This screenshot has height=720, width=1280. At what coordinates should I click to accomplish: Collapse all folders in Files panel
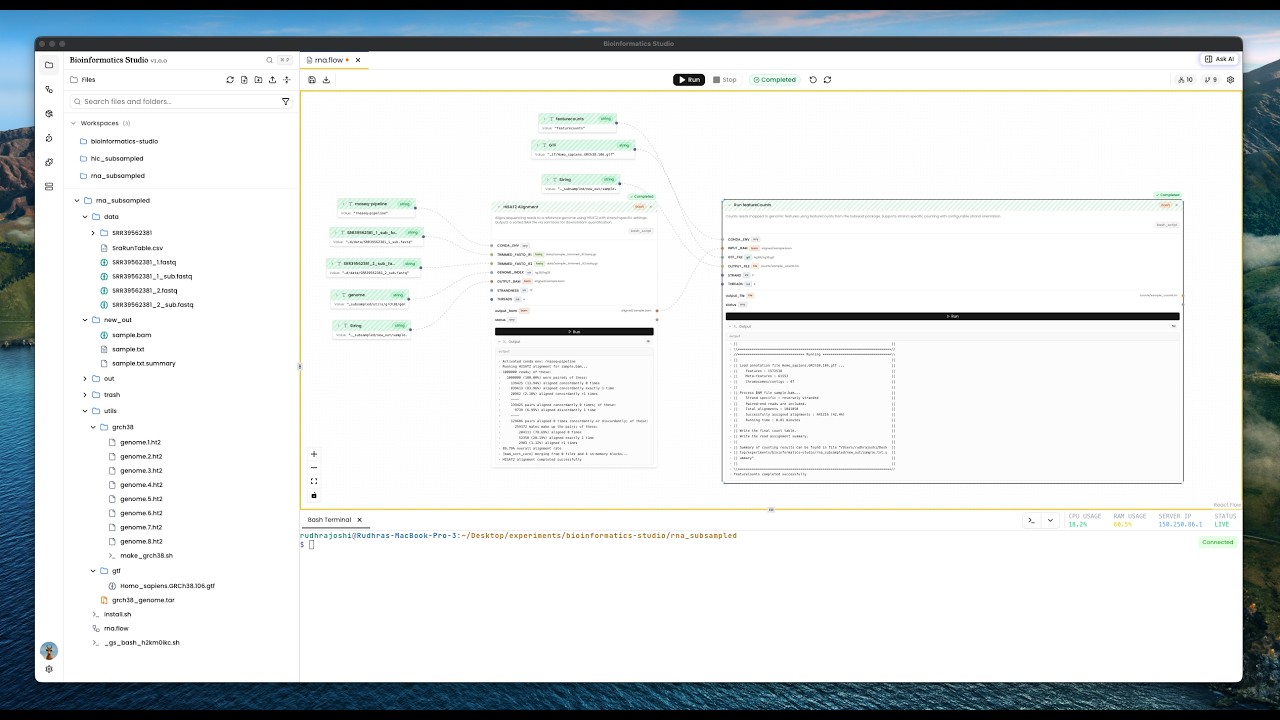(287, 79)
